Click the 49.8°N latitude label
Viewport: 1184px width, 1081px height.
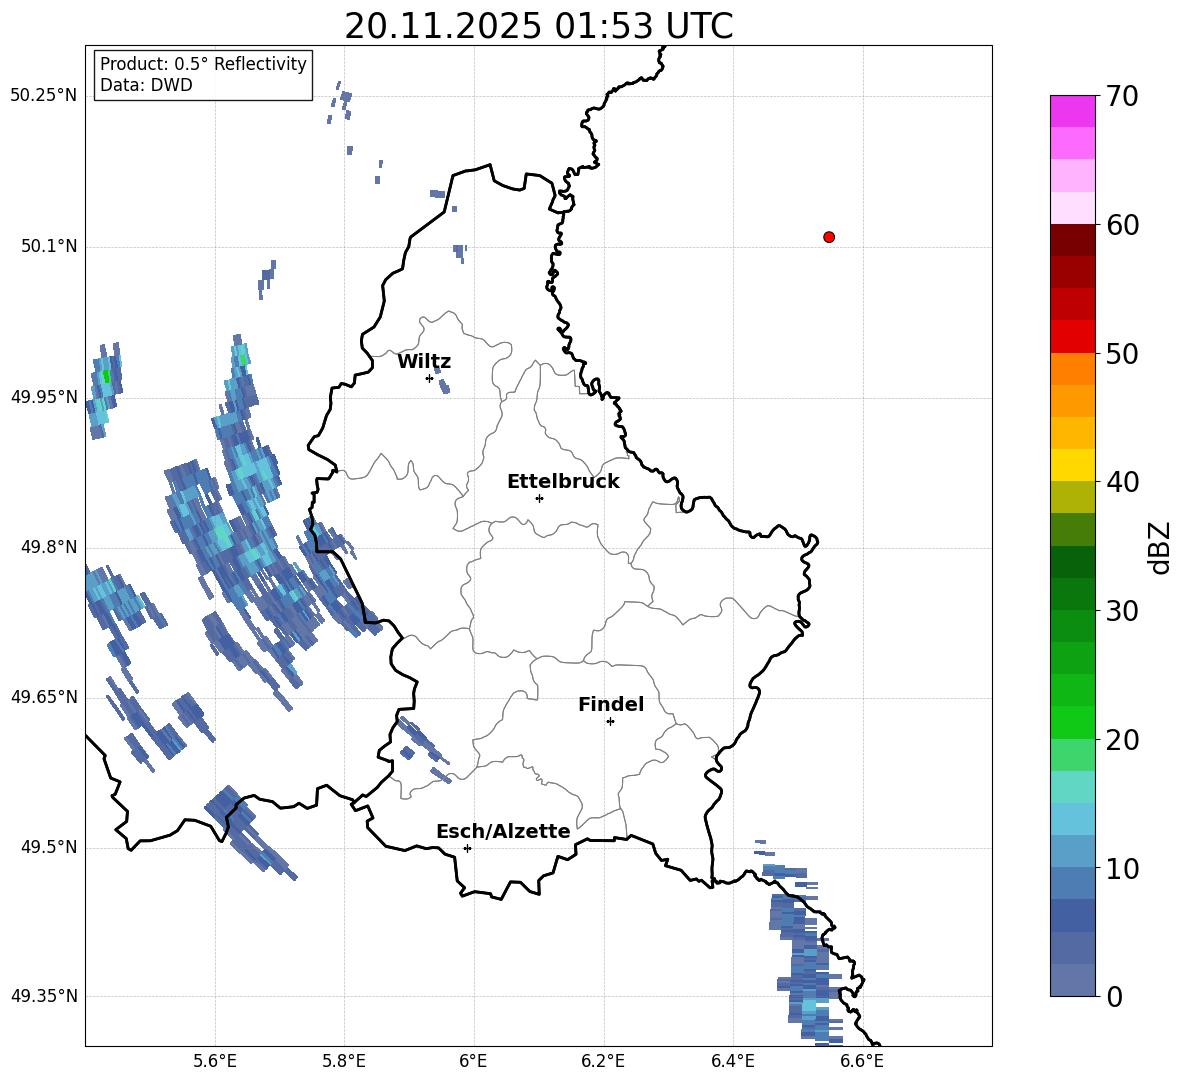[49, 547]
